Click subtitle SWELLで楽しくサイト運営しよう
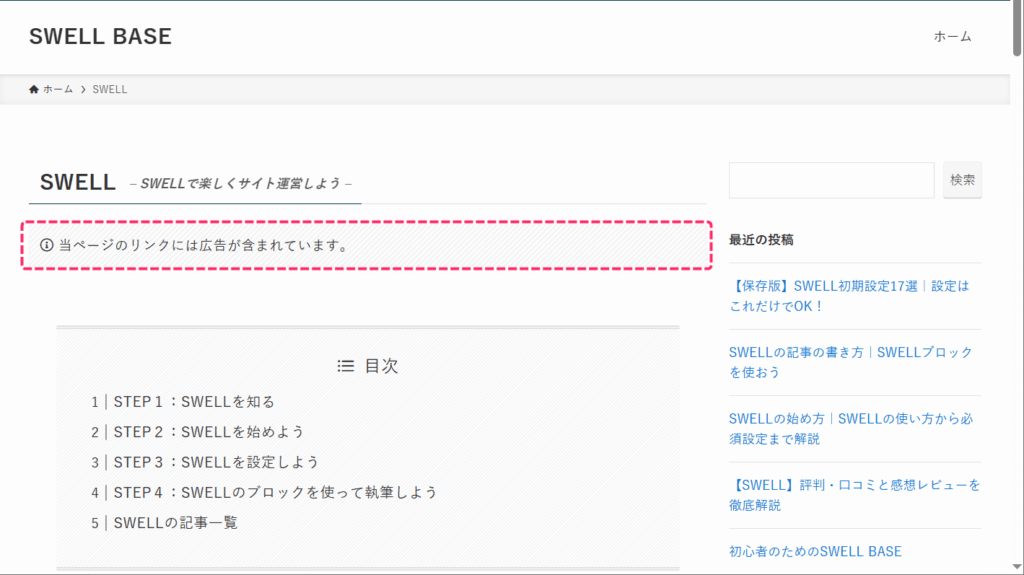Image resolution: width=1024 pixels, height=575 pixels. click(241, 184)
